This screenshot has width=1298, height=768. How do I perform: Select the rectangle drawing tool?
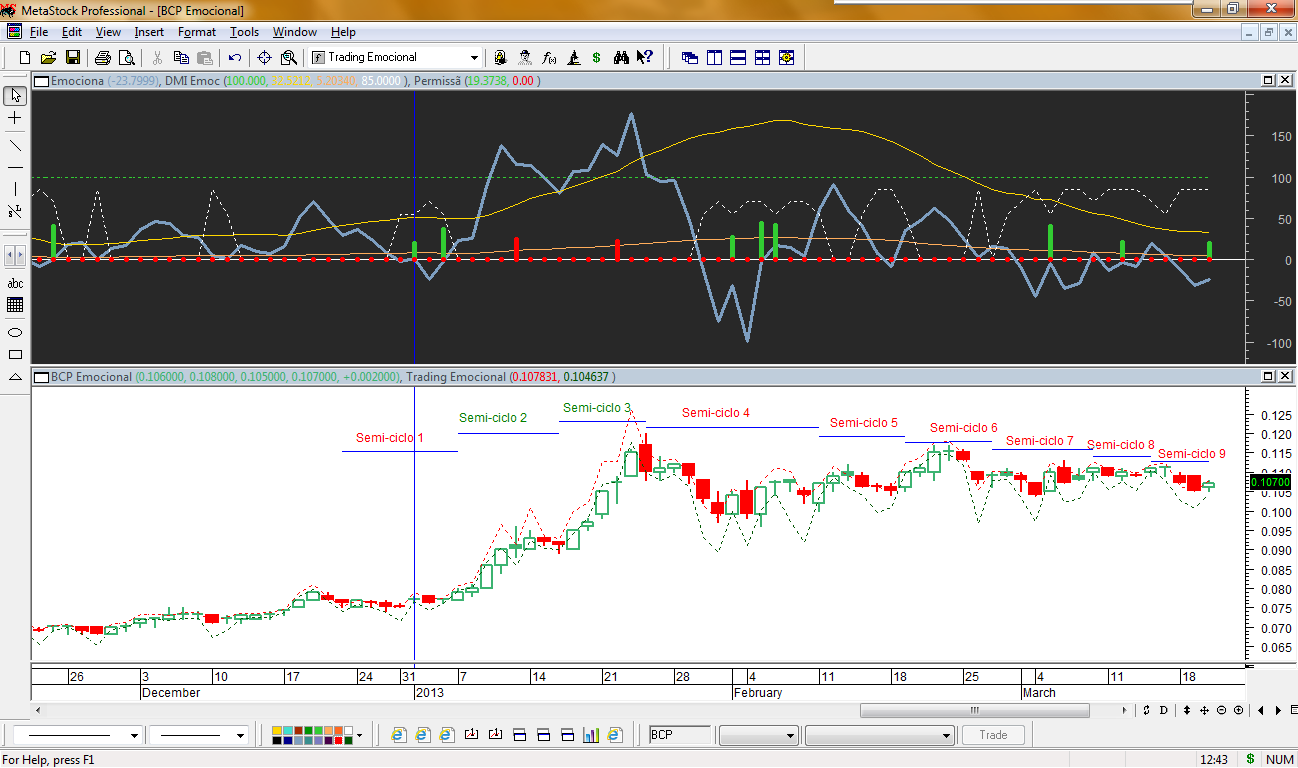tap(15, 354)
